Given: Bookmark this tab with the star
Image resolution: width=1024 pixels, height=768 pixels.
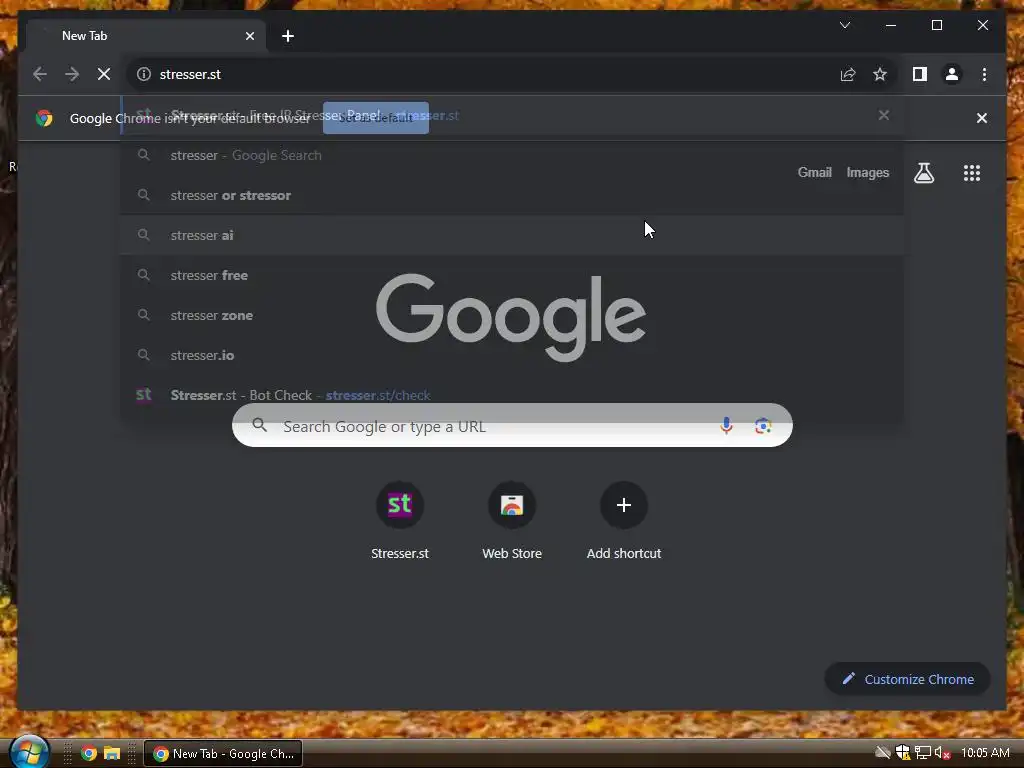Looking at the screenshot, I should (x=880, y=74).
